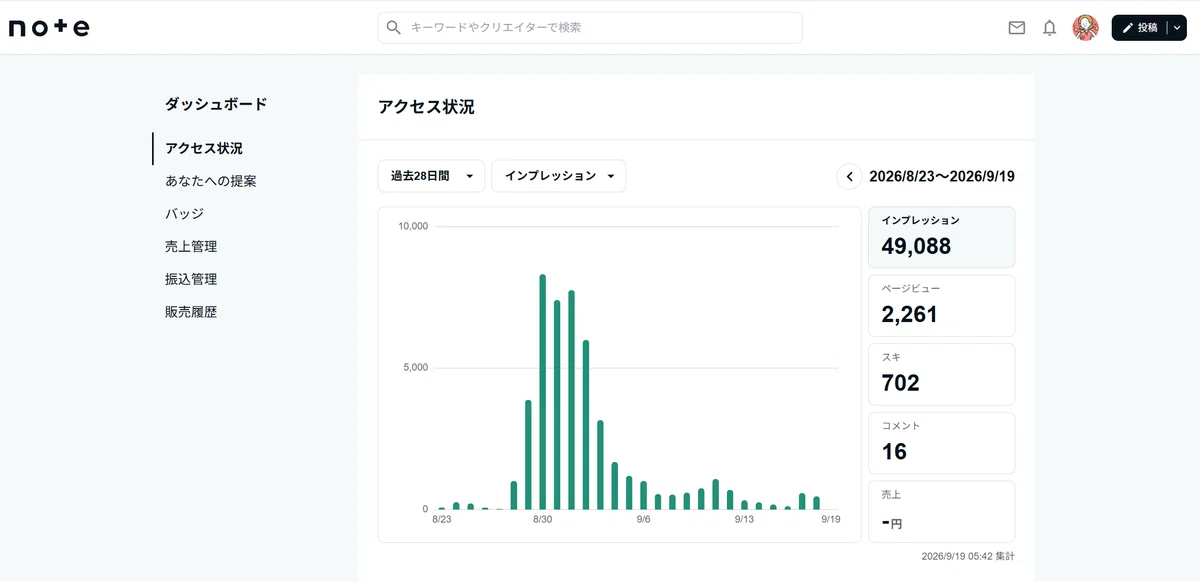Image resolution: width=1200 pixels, height=582 pixels.
Task: Select the ページビュー 2,261 card
Action: click(941, 306)
